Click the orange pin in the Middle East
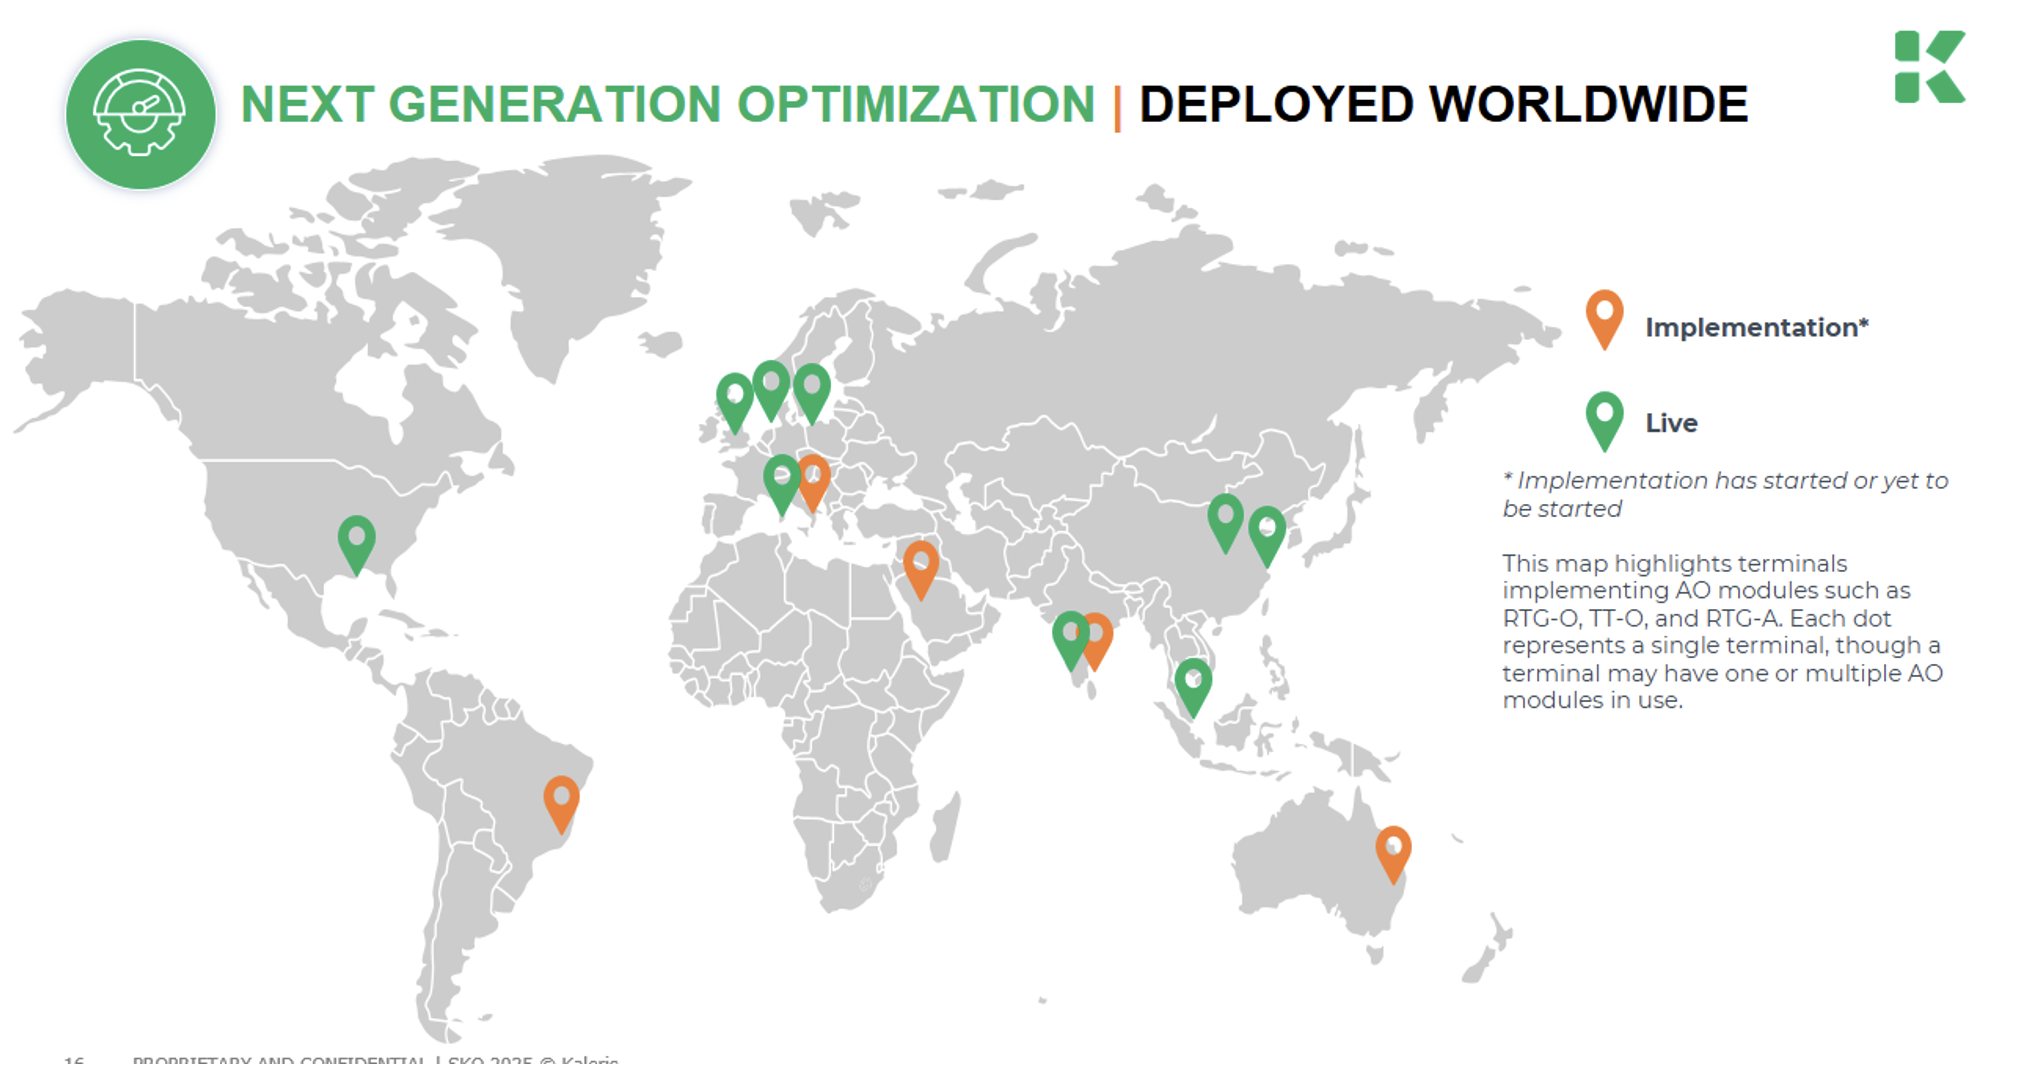This screenshot has height=1078, width=2022. 920,566
